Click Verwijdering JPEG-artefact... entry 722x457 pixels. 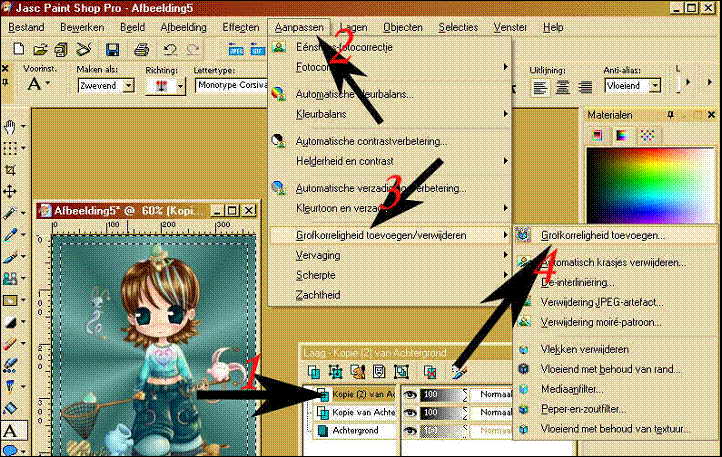pos(602,303)
